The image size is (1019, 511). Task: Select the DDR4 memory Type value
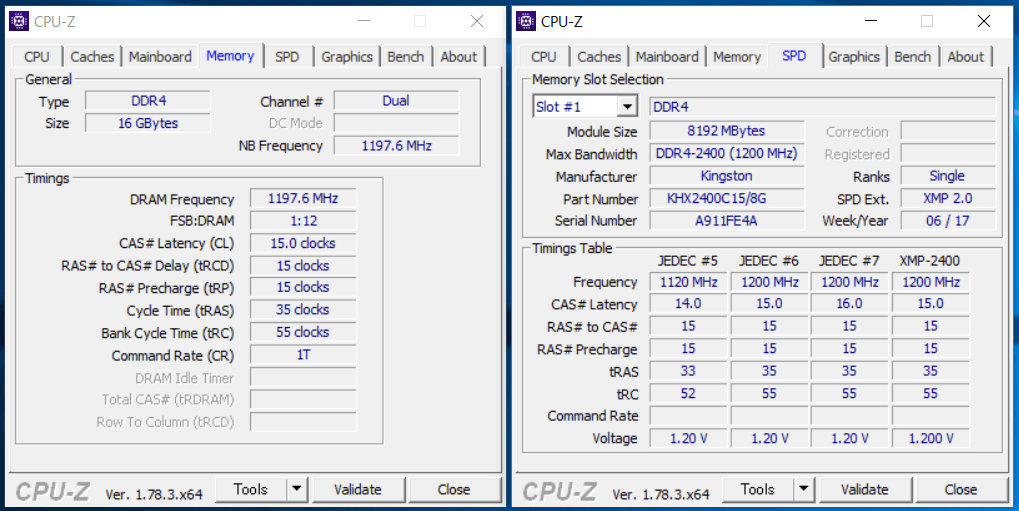pyautogui.click(x=148, y=101)
